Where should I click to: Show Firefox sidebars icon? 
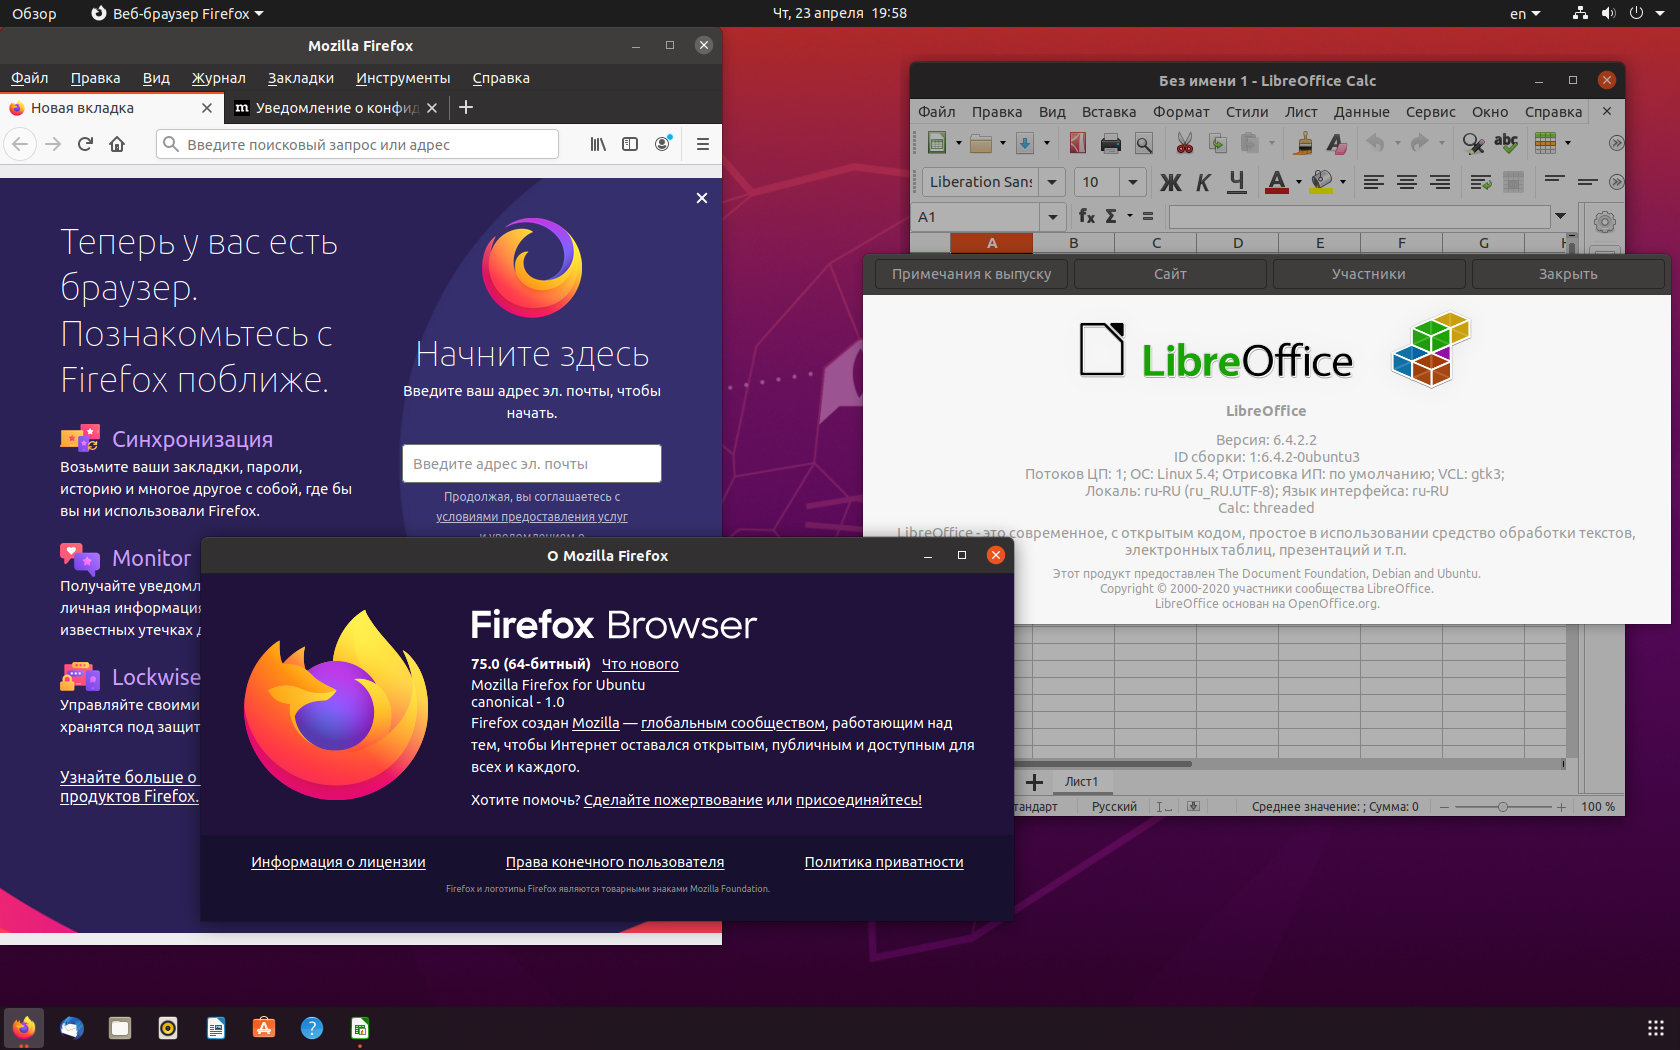click(x=630, y=144)
